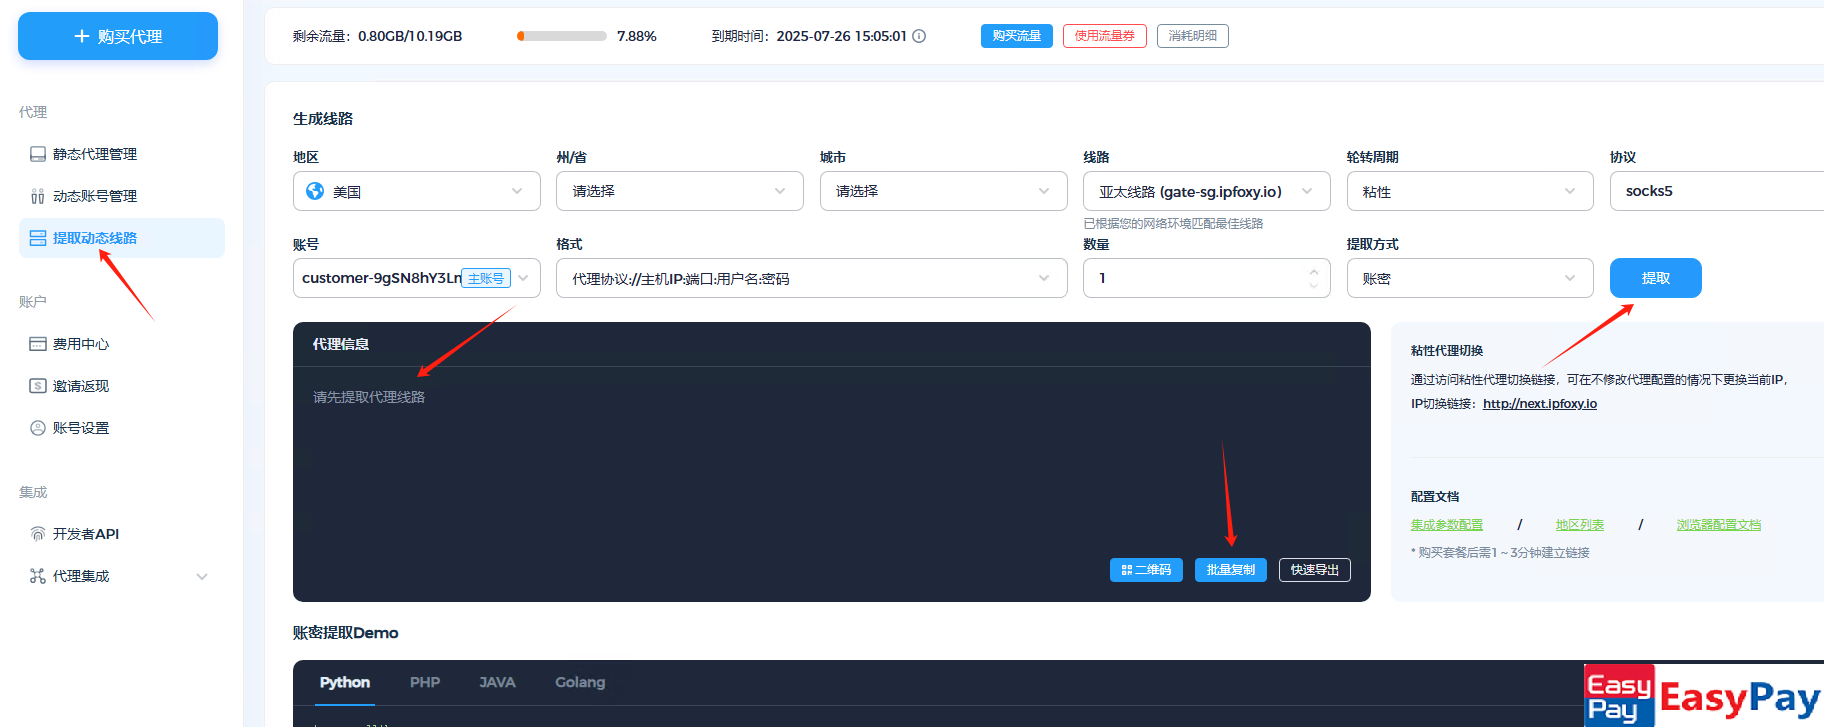Open the 地区 dropdown showing 美国
The image size is (1824, 727).
coord(416,191)
